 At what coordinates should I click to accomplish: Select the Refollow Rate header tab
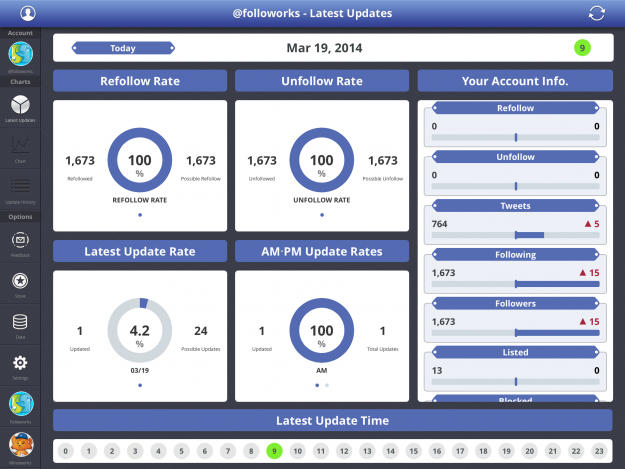tap(140, 81)
